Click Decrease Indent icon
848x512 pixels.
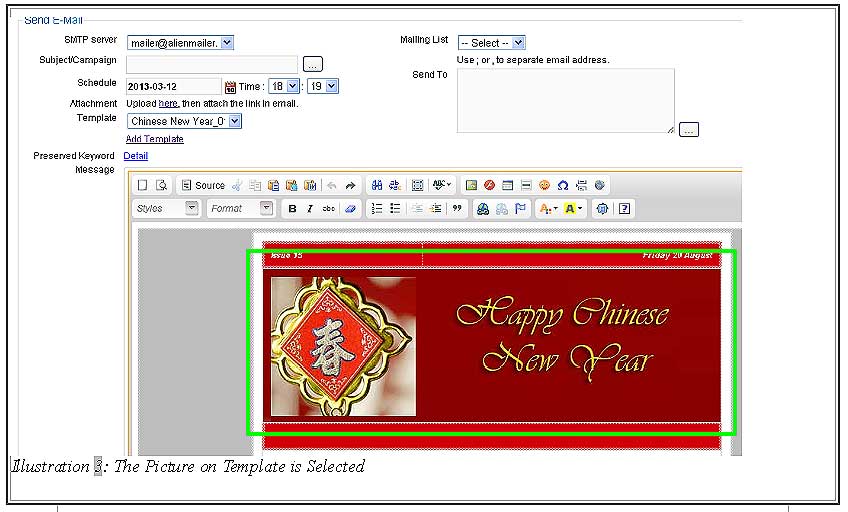417,209
